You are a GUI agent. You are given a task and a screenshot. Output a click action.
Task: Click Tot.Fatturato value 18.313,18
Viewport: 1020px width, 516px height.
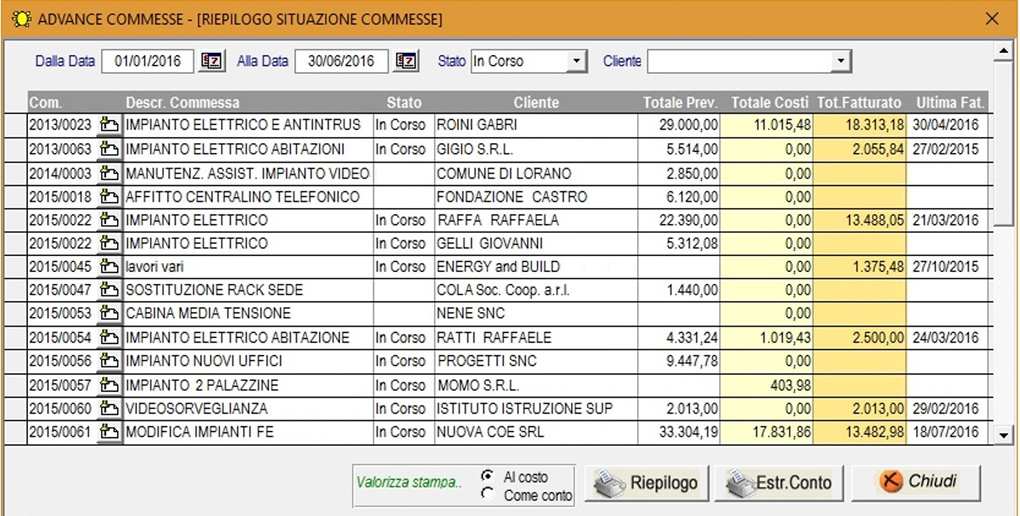859,125
